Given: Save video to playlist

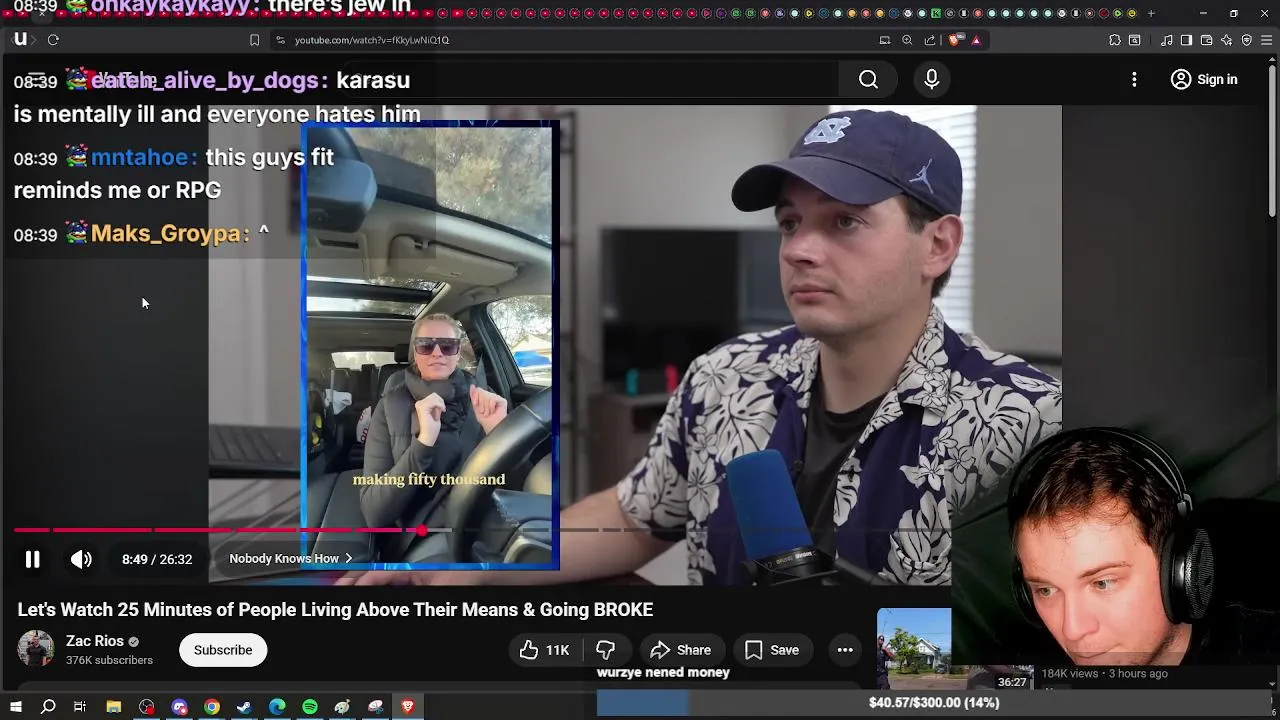Looking at the screenshot, I should pos(772,650).
